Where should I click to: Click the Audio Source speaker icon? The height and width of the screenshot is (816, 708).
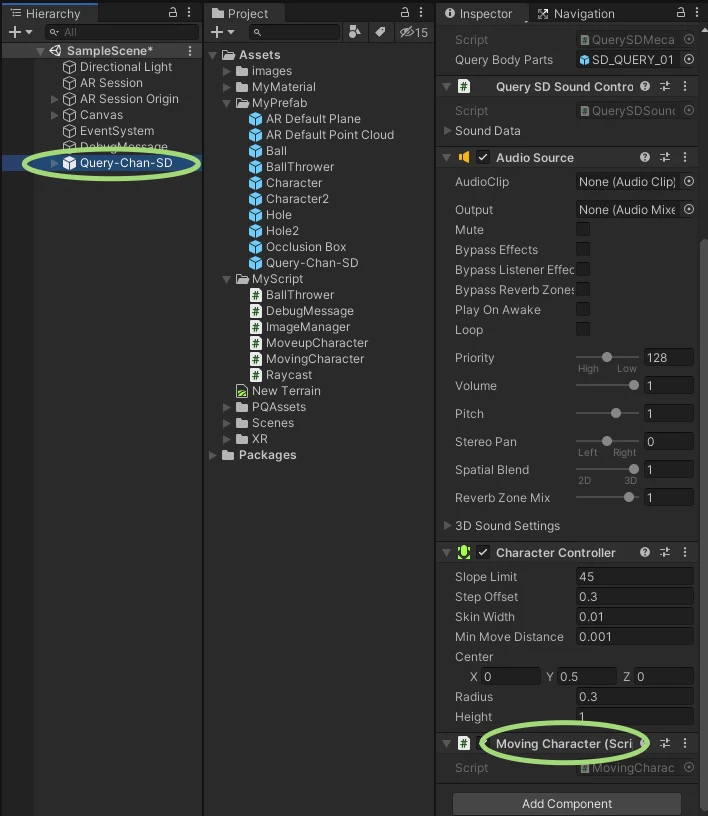tap(463, 157)
